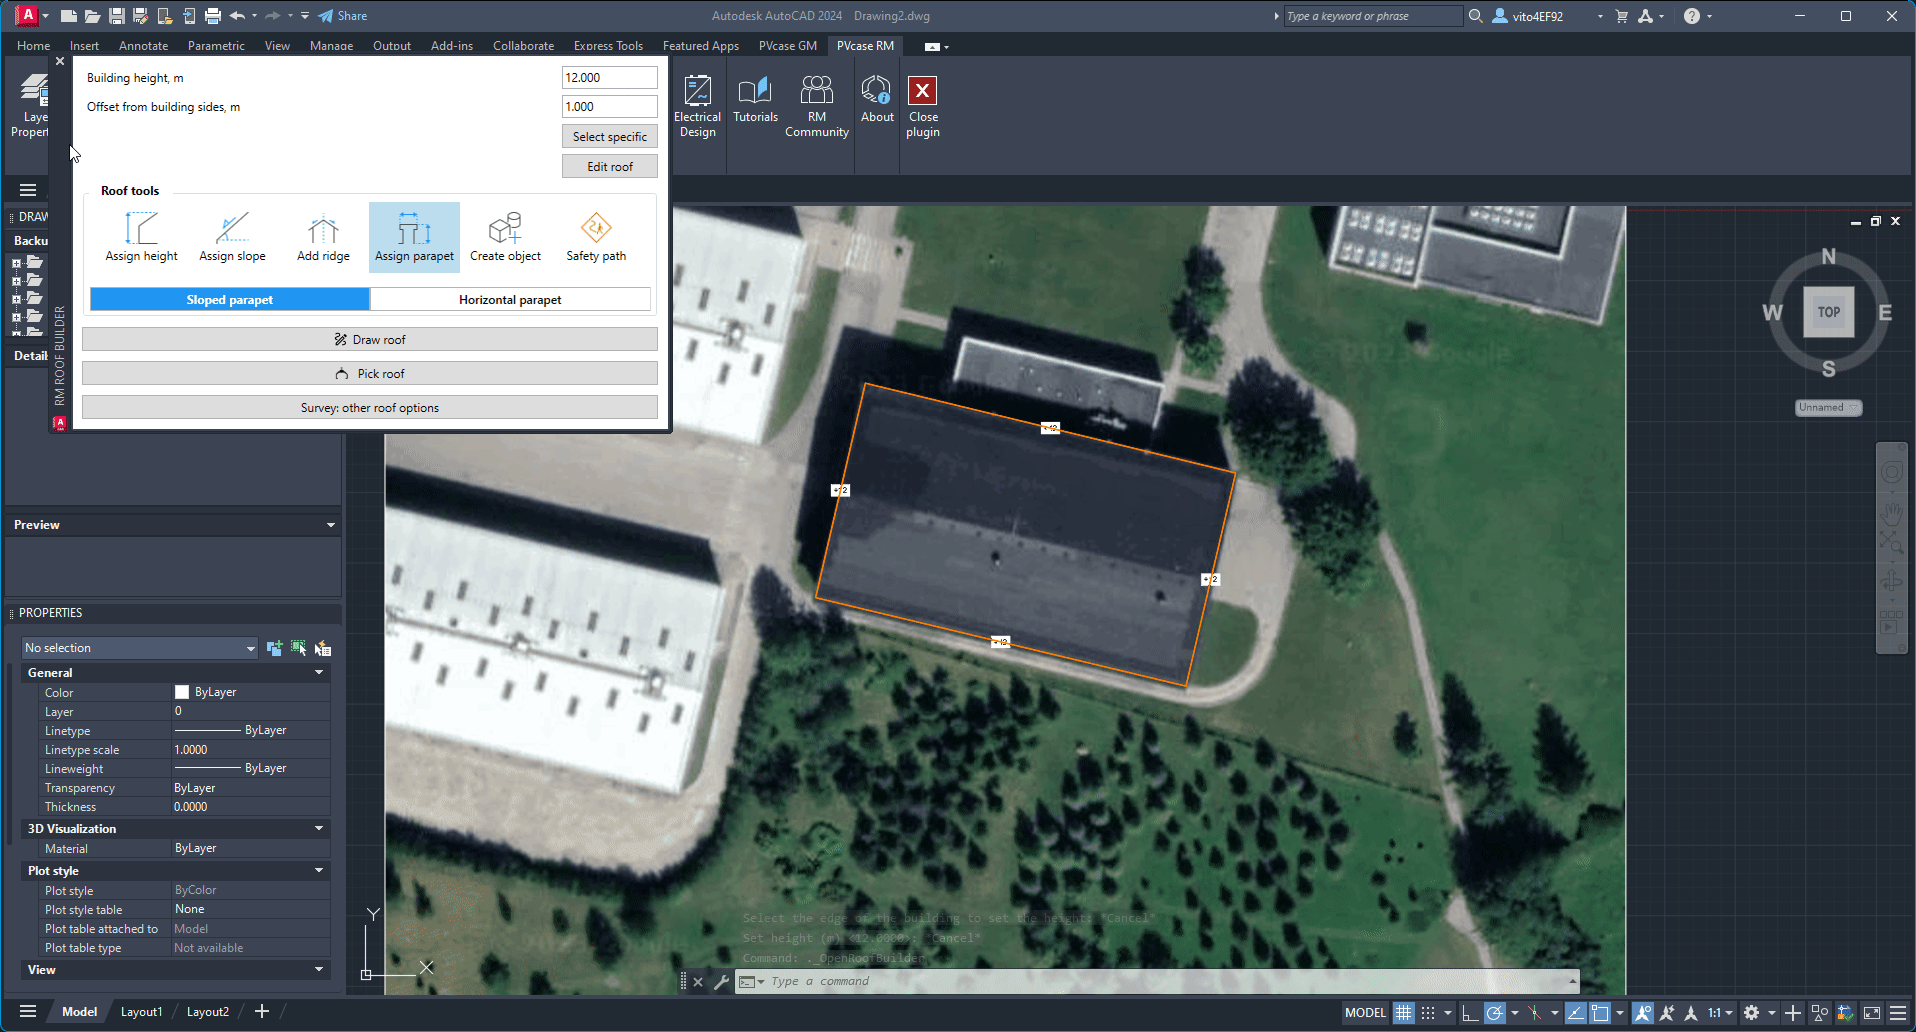Save the drawing with the floppy icon

pos(117,16)
